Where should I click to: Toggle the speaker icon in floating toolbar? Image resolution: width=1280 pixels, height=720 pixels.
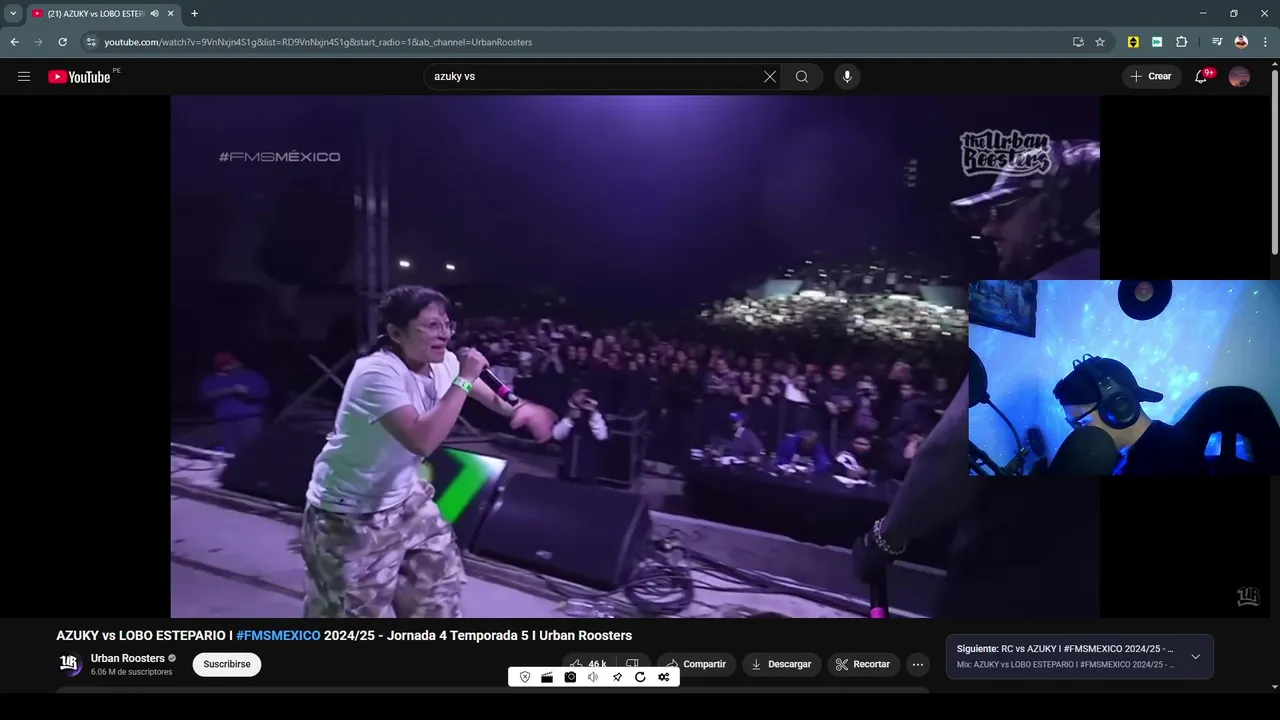(593, 677)
